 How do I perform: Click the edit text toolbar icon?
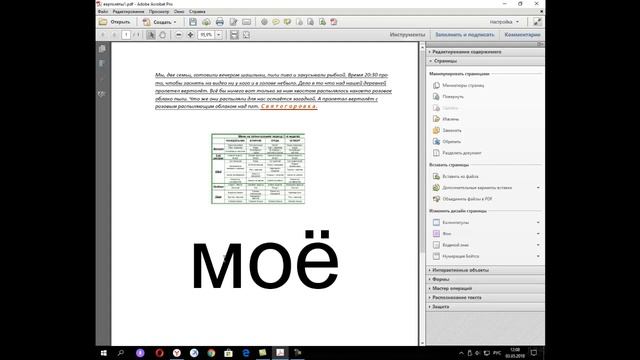click(233, 22)
